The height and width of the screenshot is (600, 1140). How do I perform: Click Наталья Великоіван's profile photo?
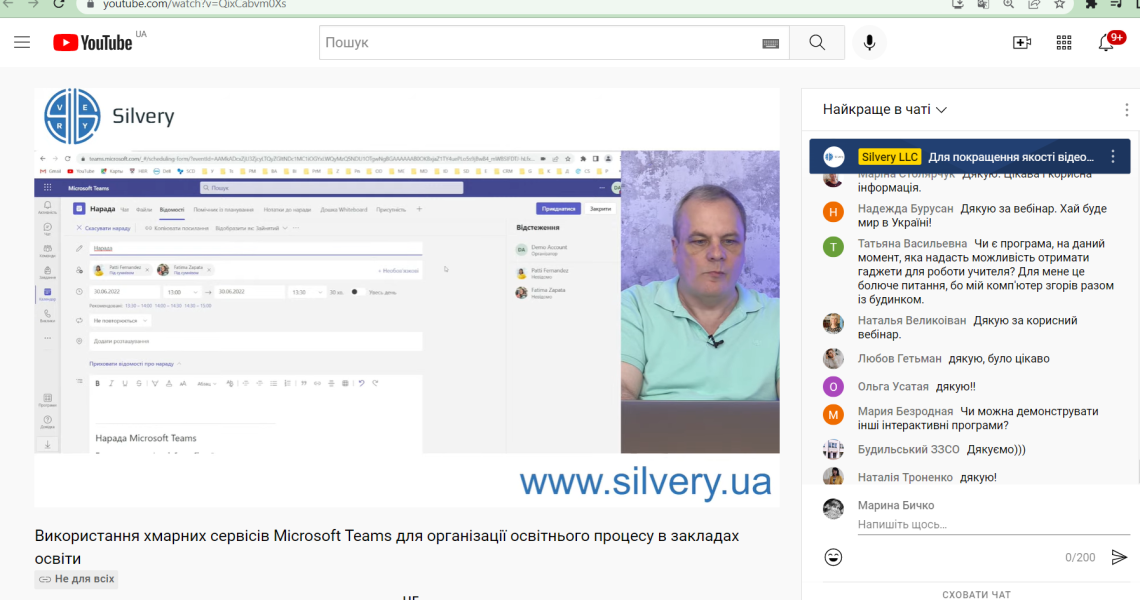pyautogui.click(x=833, y=324)
